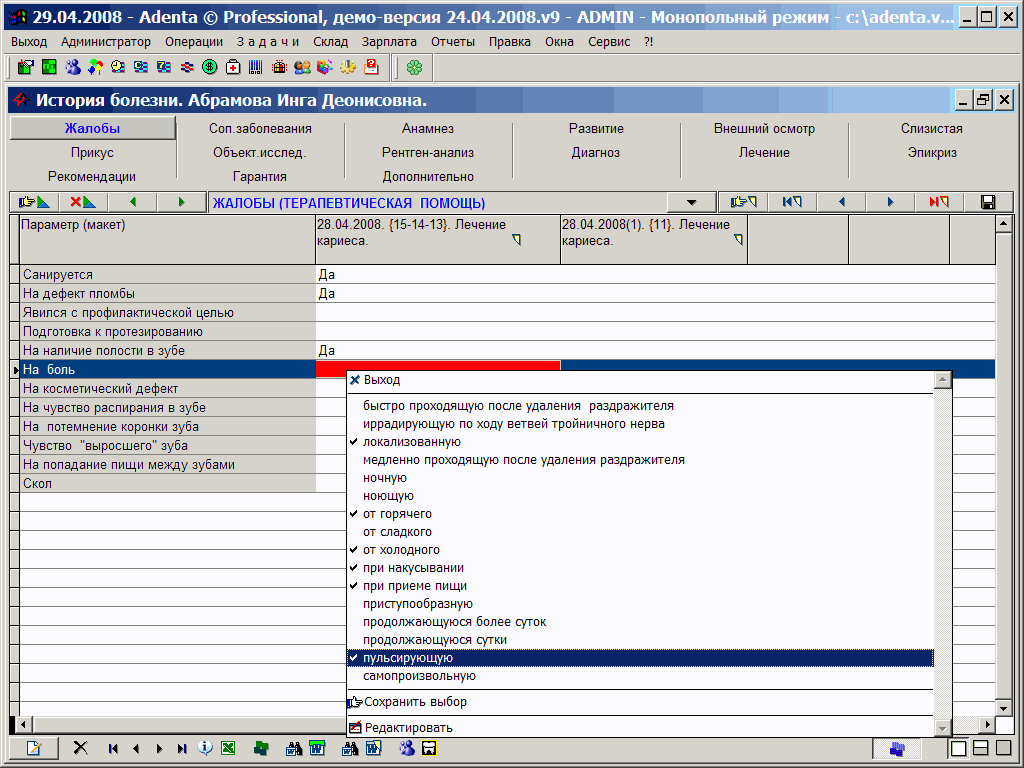Click the popup list scrollbar down arrow
The width and height of the screenshot is (1024, 768).
tap(941, 727)
